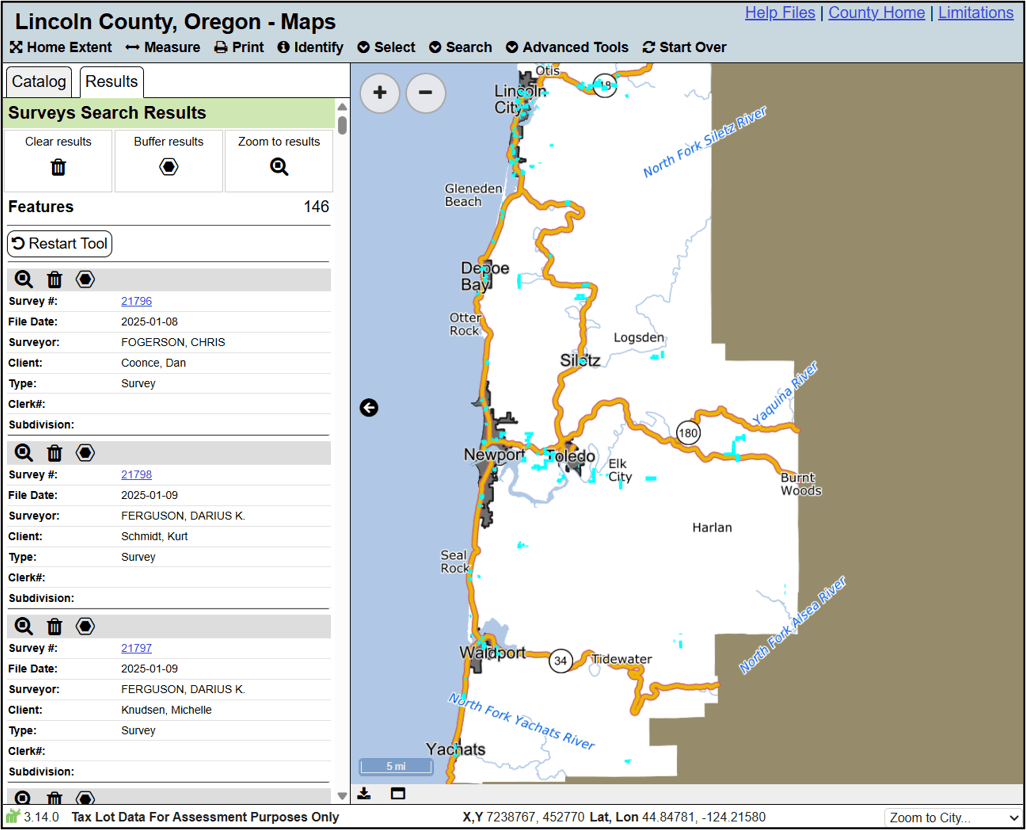Go to County Home link
The image size is (1026, 830).
pyautogui.click(x=876, y=12)
